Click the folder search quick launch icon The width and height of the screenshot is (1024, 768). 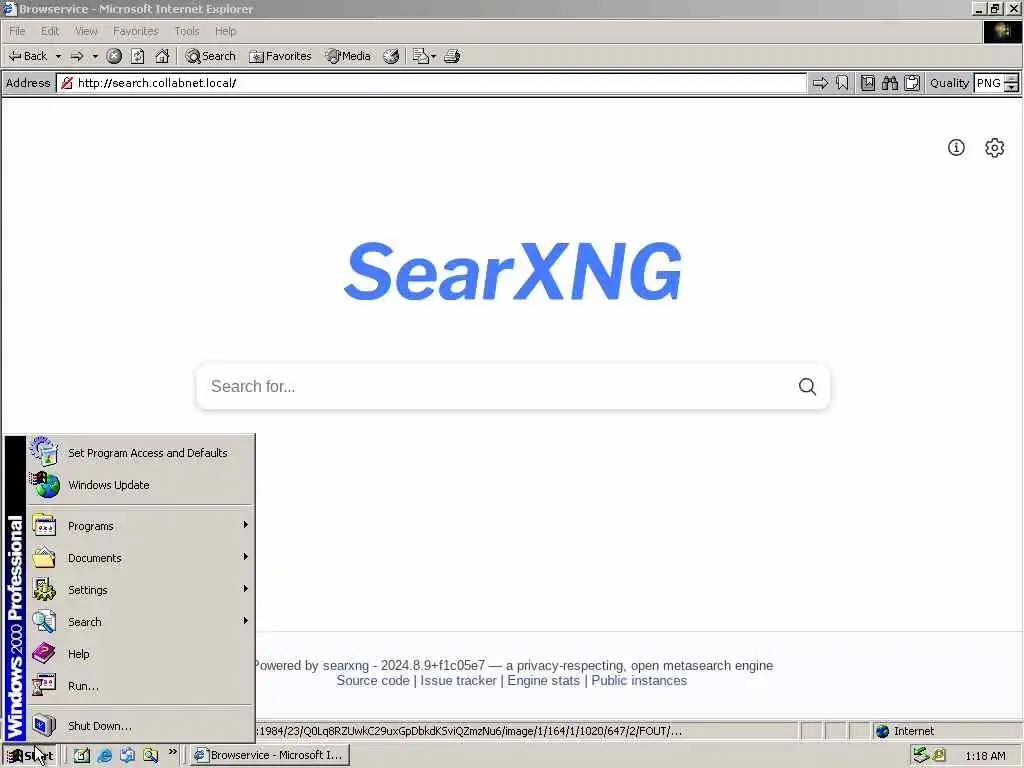(151, 756)
